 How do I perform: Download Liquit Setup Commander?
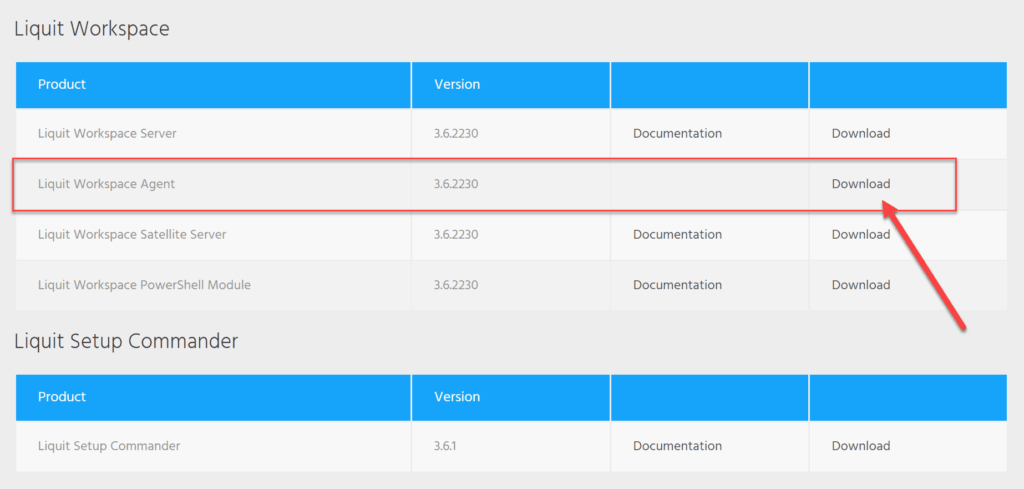point(860,446)
